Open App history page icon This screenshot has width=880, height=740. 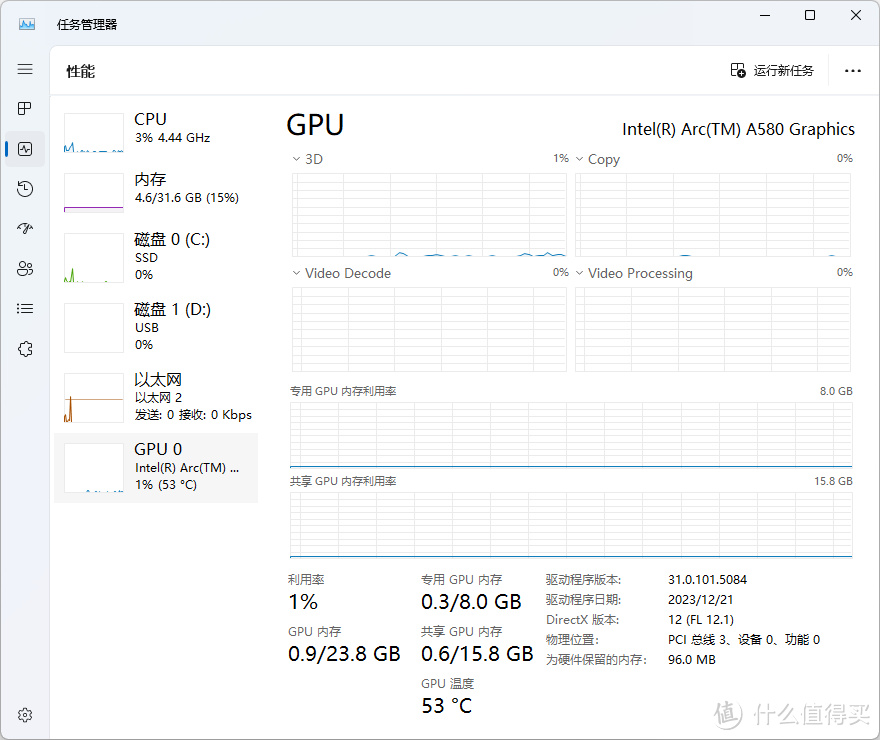point(25,189)
